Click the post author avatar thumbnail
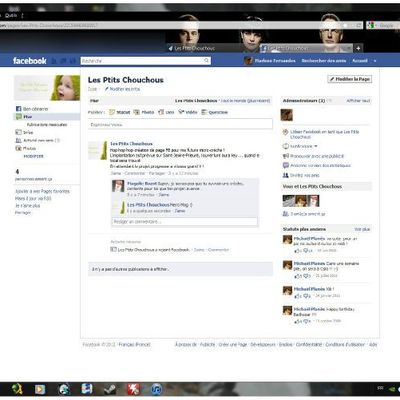The width and height of the screenshot is (400, 400). coord(97,150)
